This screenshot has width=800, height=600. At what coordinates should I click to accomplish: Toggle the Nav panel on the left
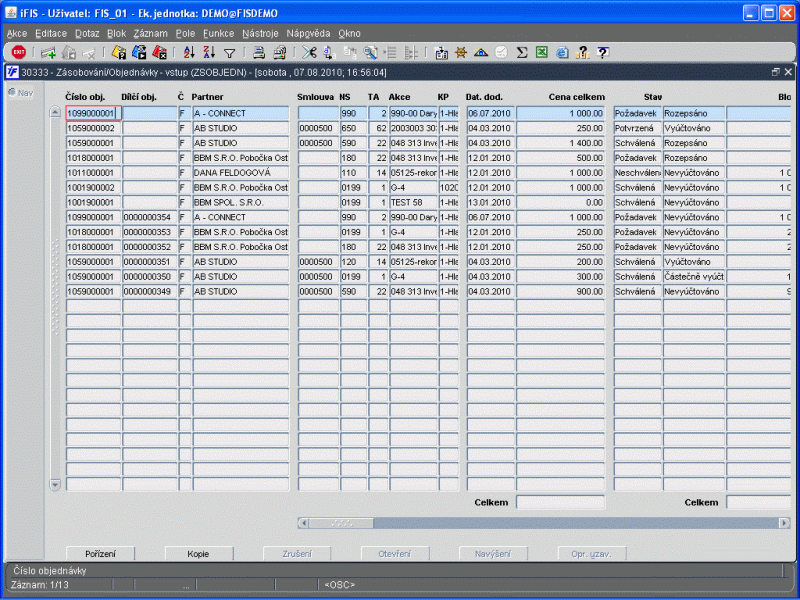[x=19, y=93]
